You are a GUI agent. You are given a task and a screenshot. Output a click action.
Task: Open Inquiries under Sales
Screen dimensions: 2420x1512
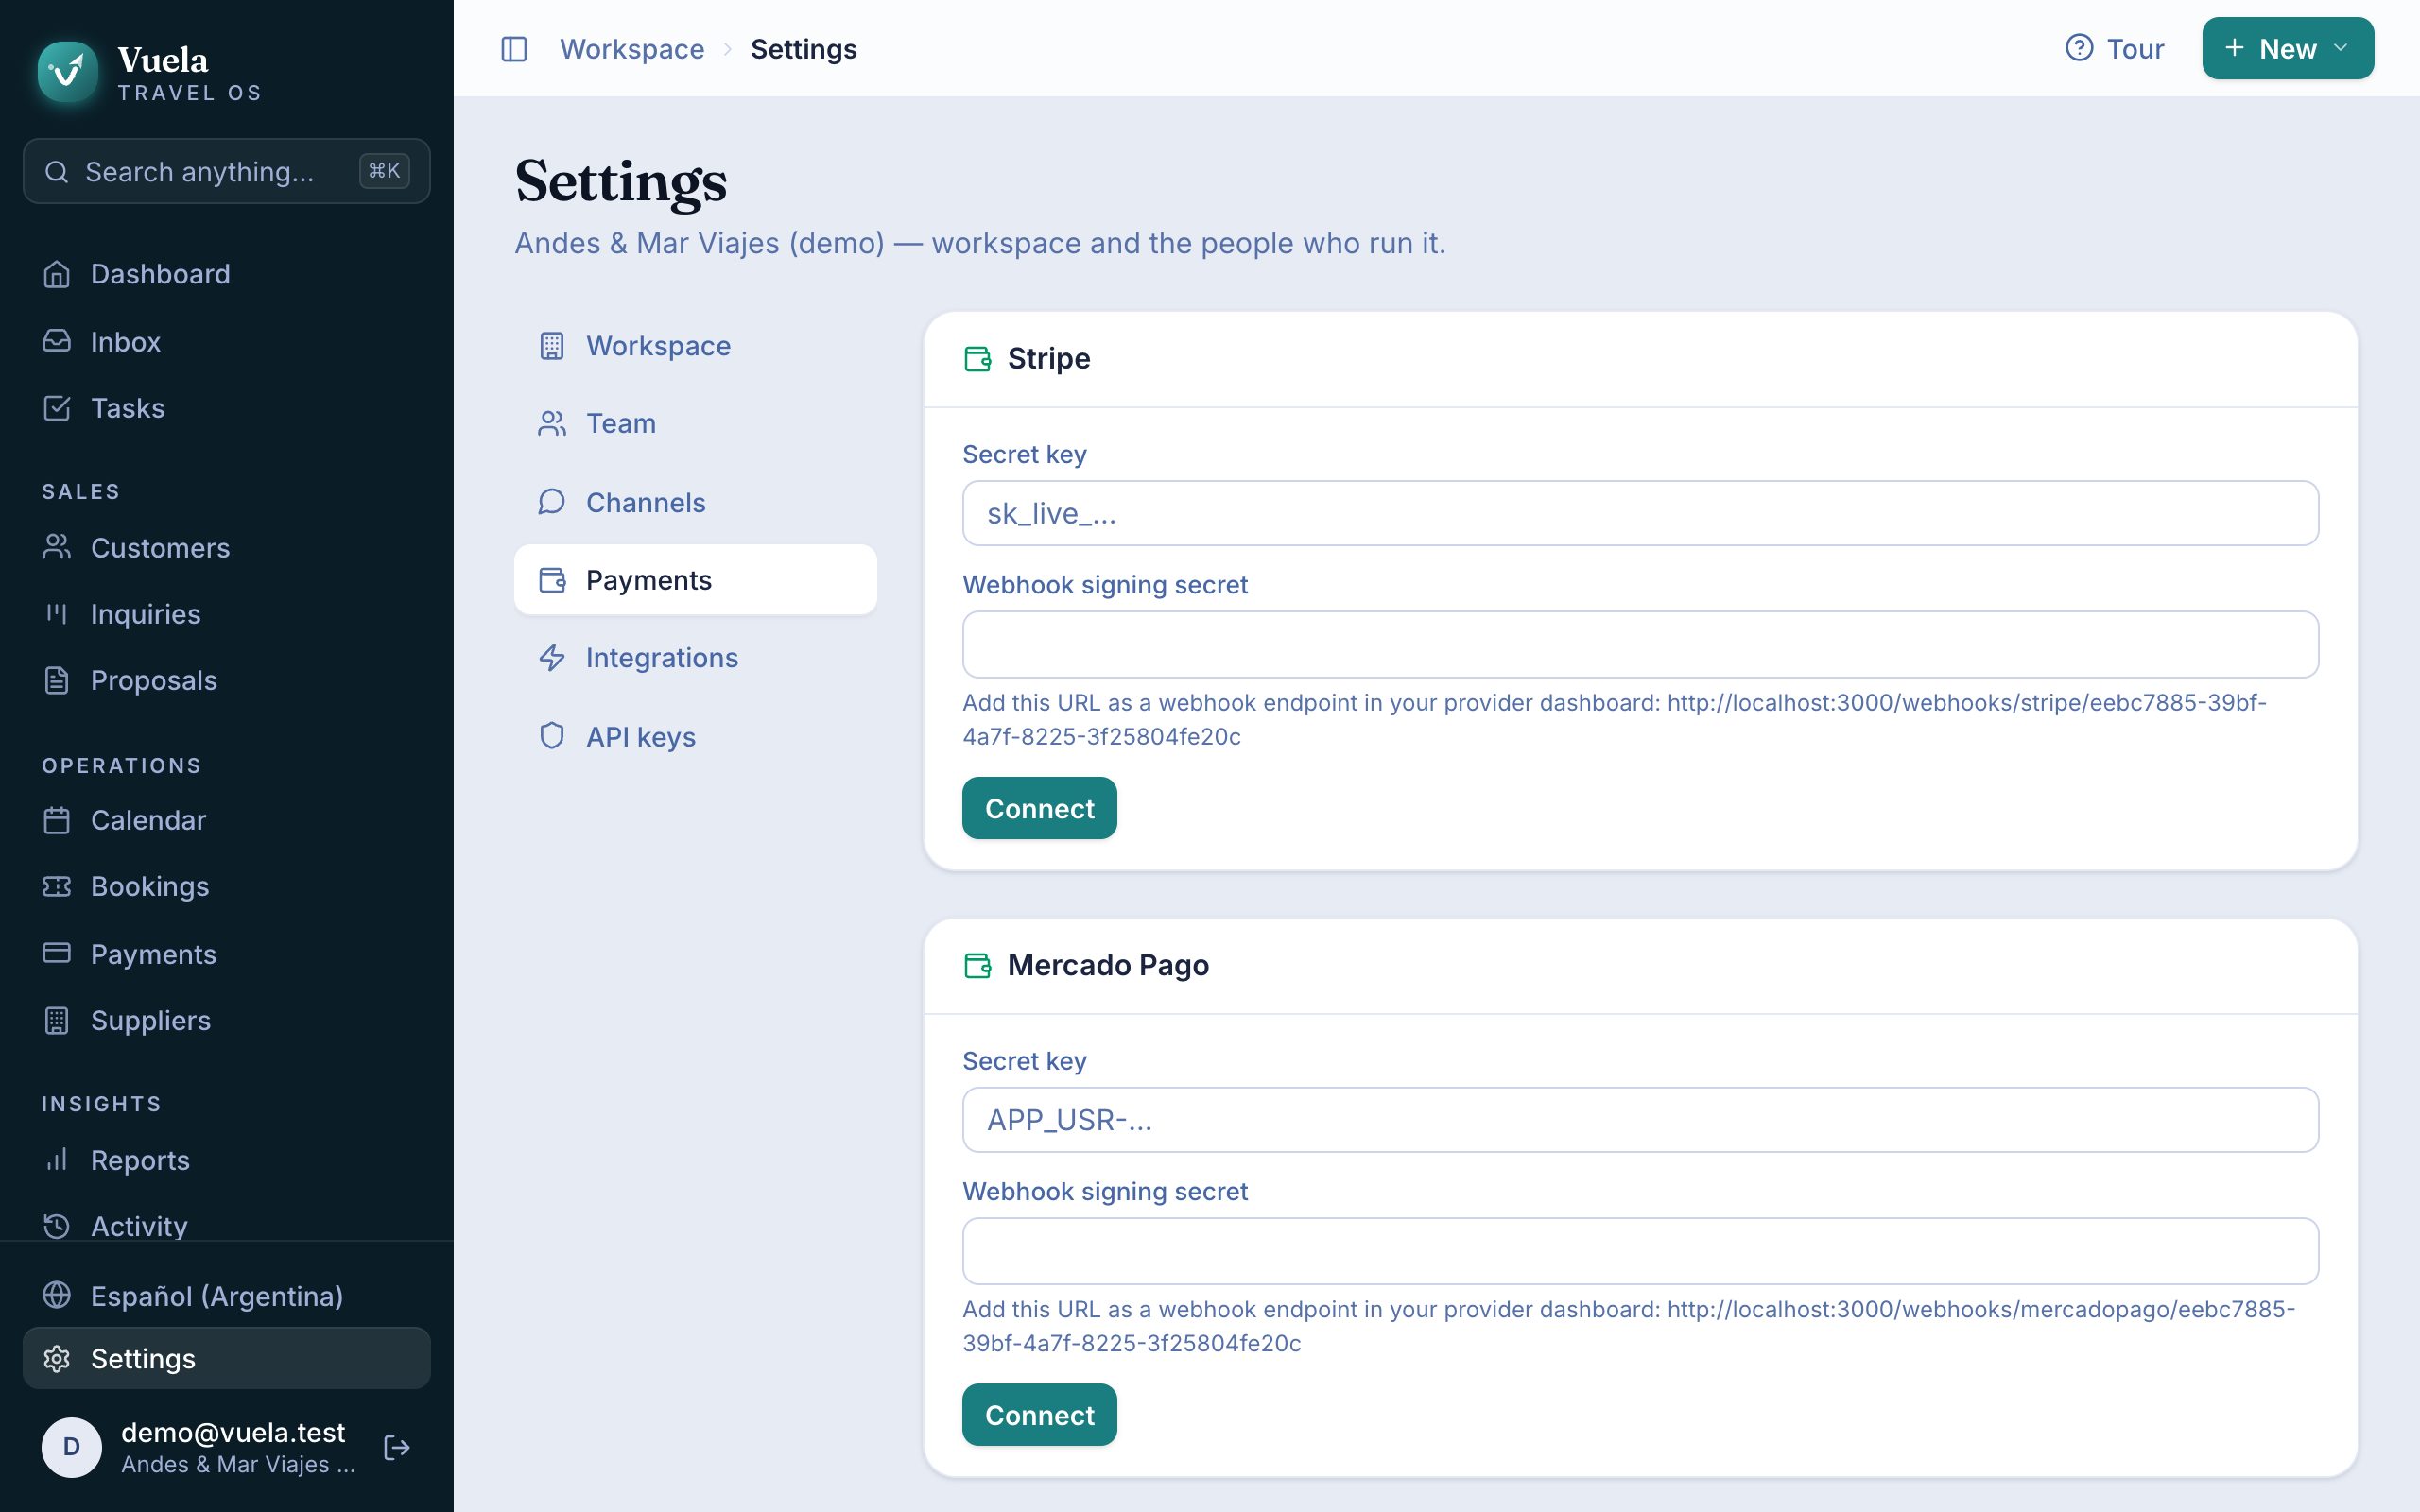226,614
